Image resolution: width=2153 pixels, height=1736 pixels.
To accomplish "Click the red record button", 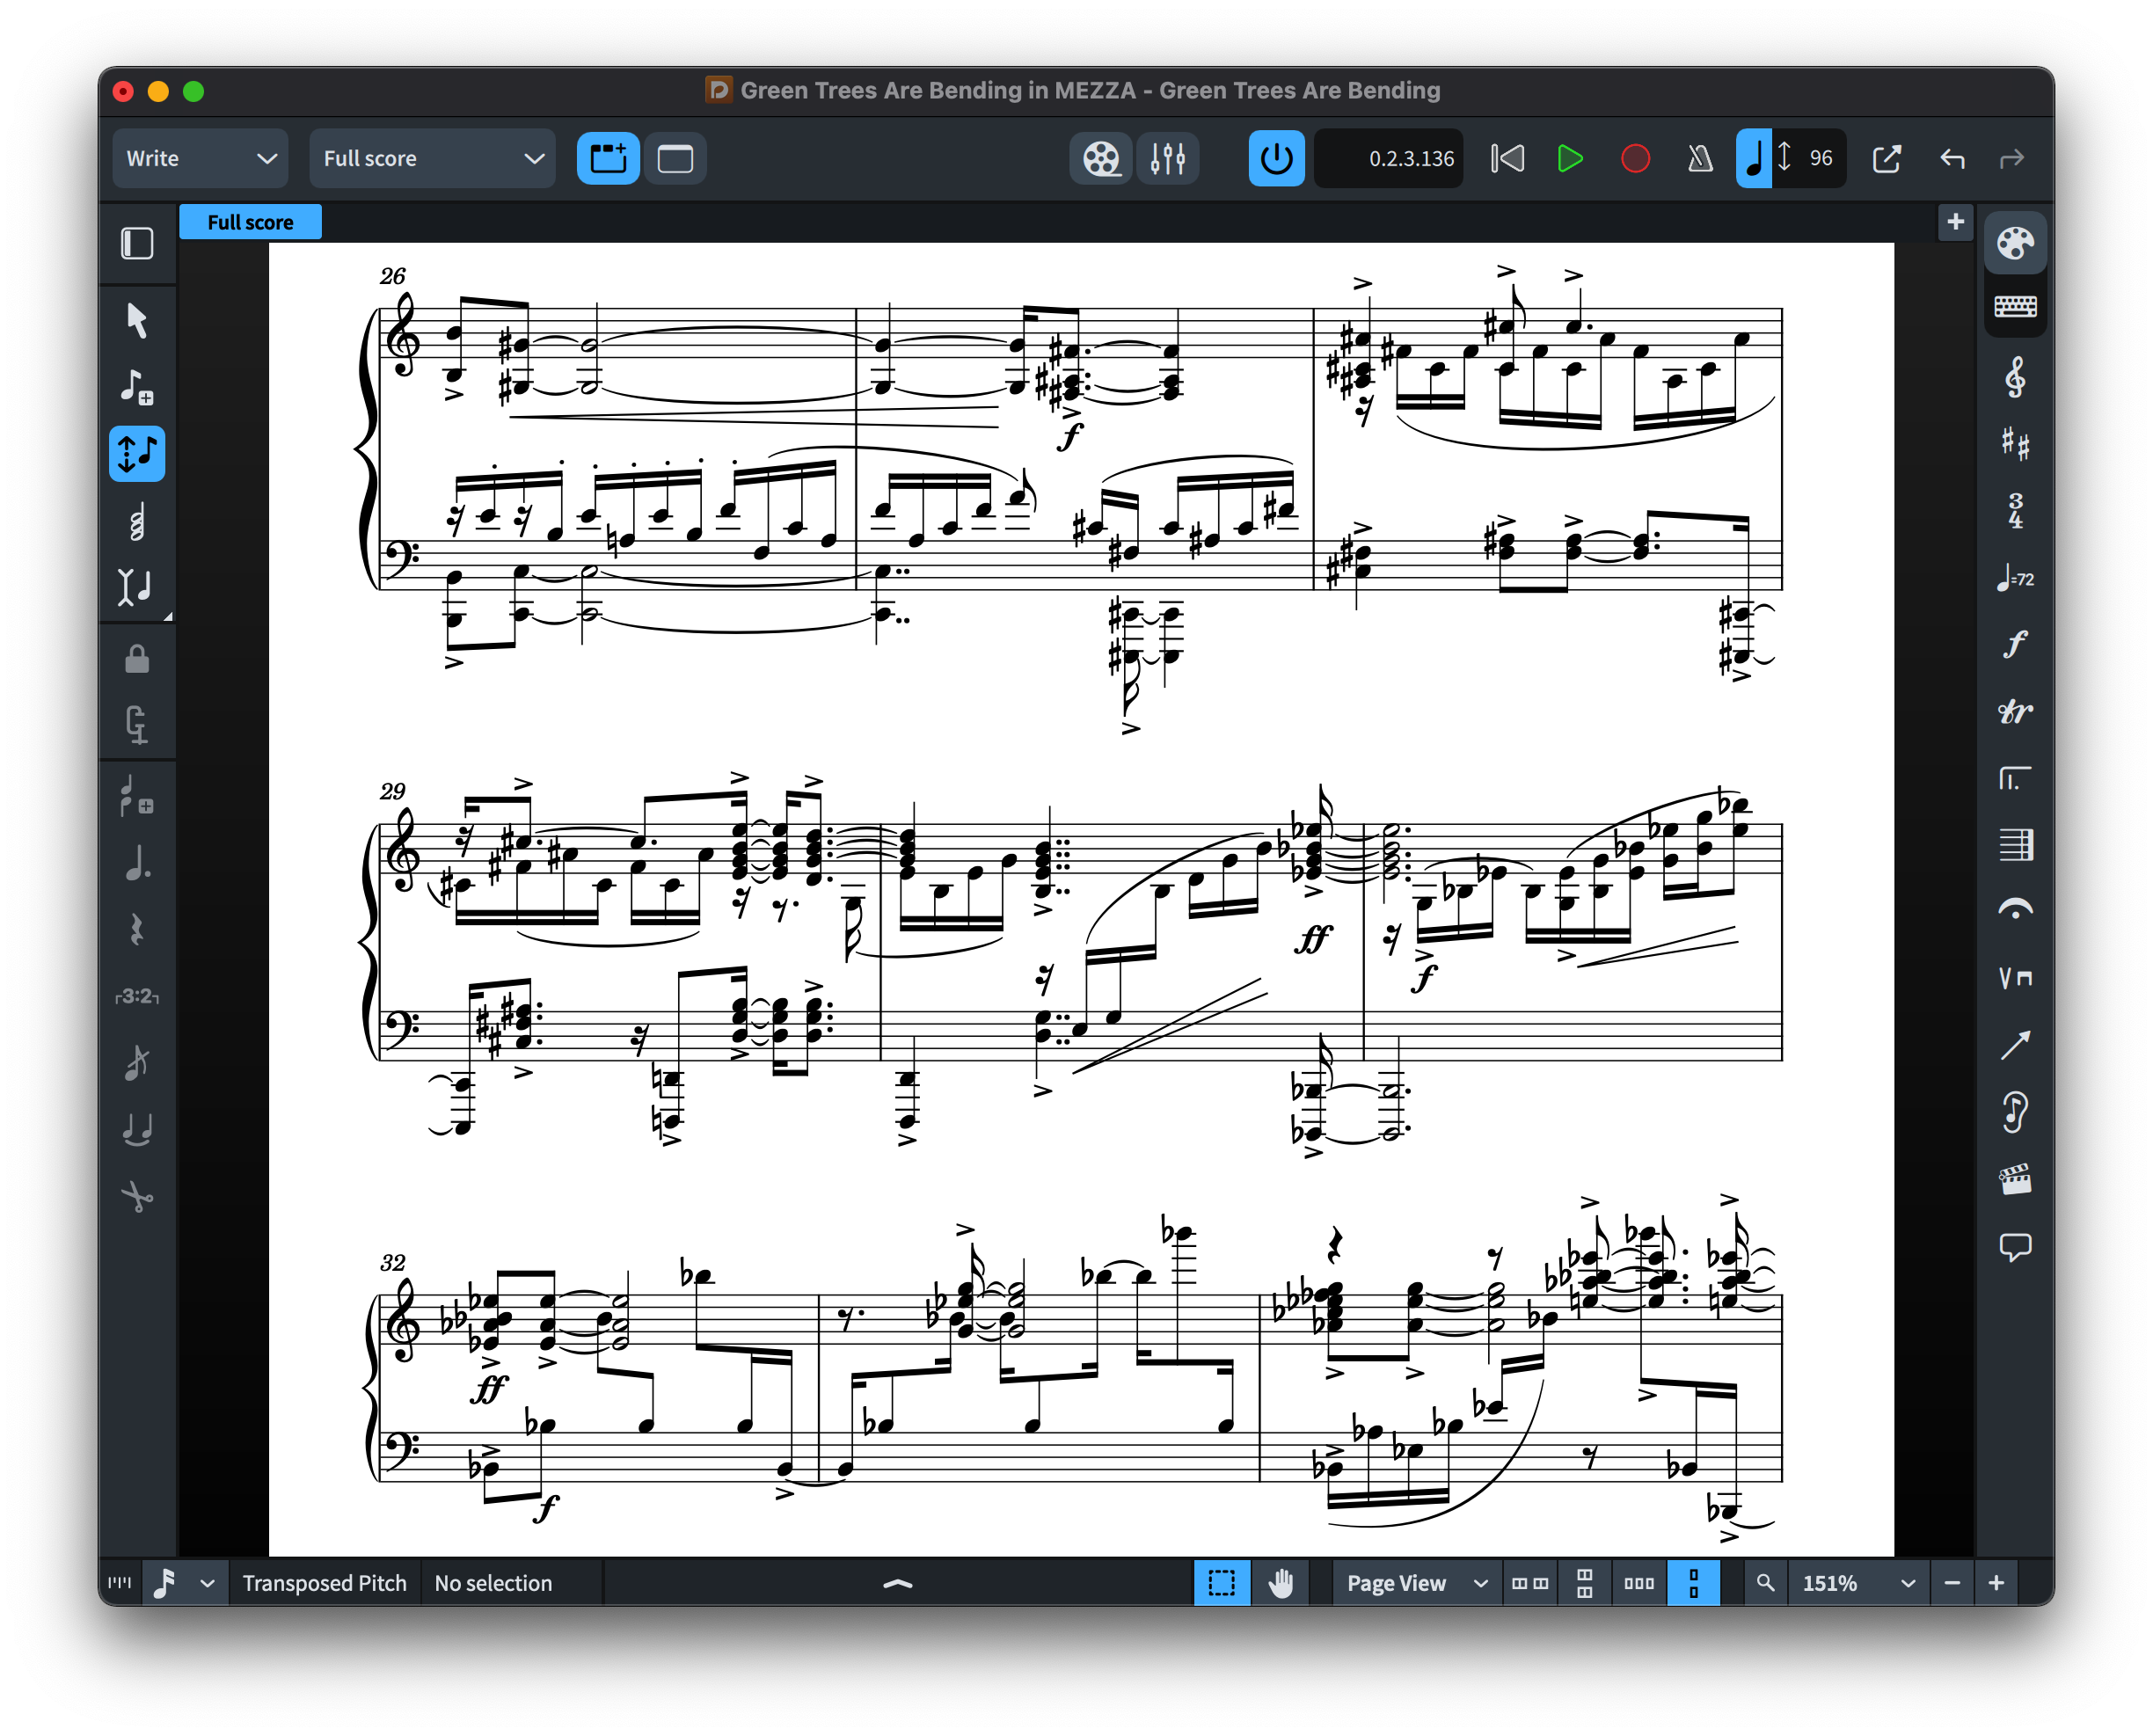I will pyautogui.click(x=1635, y=158).
